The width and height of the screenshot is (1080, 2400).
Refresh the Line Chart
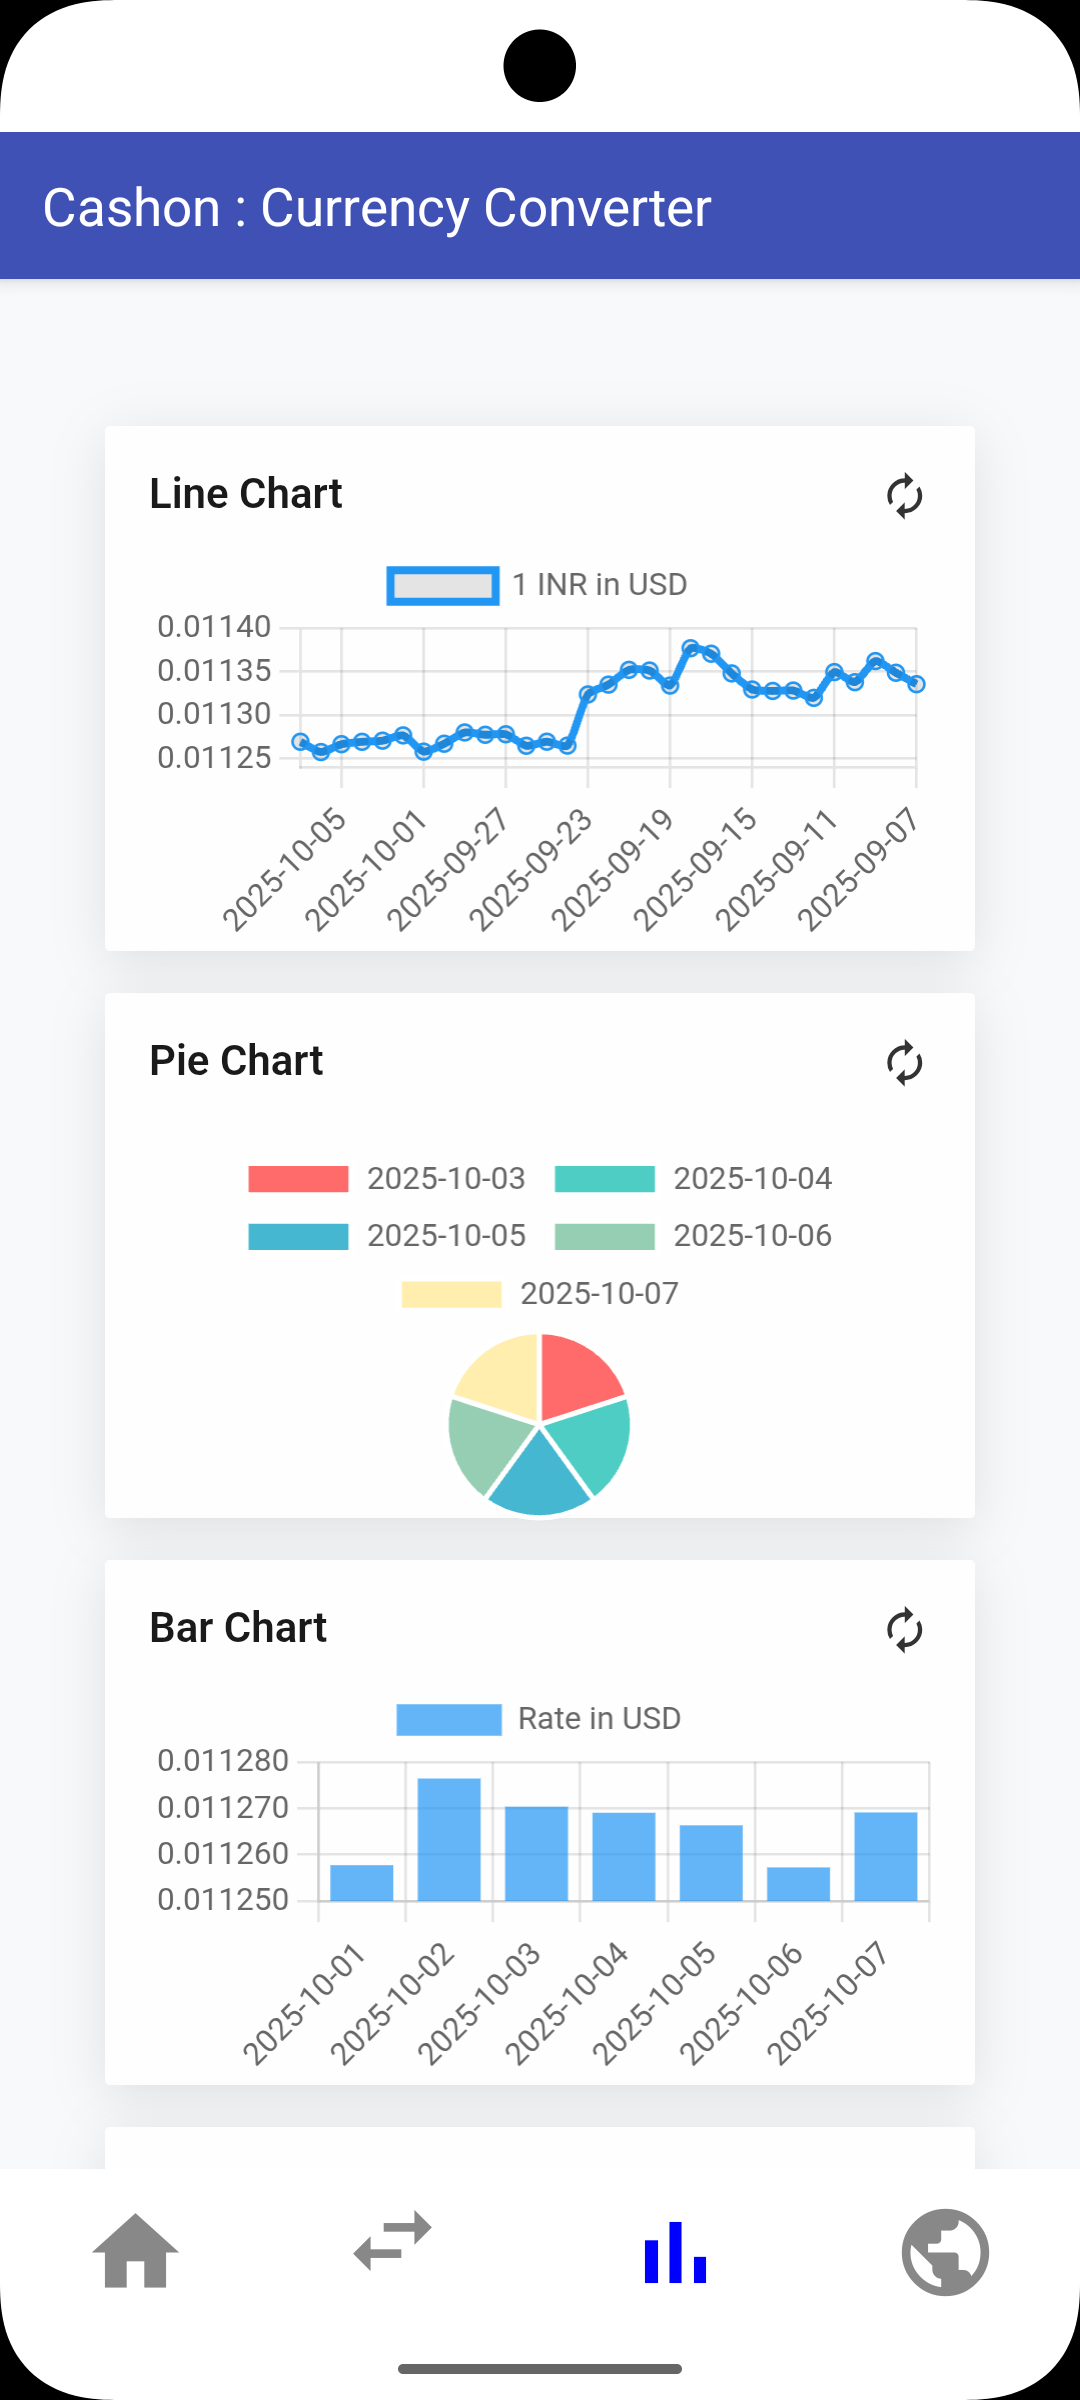click(904, 496)
